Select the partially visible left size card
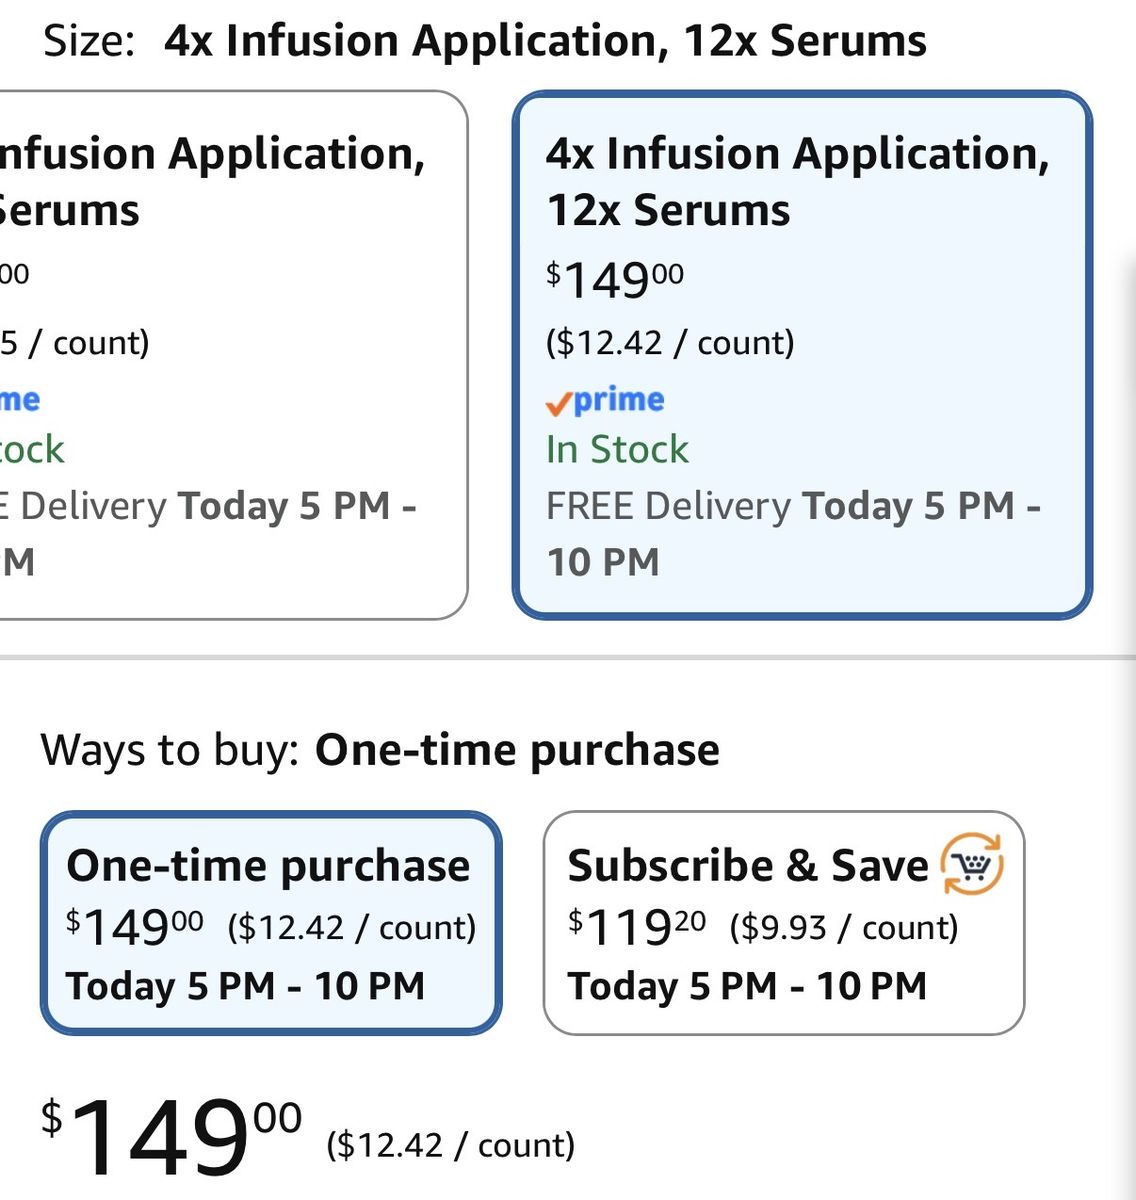Screen dimensions: 1136x1200 point(233,355)
